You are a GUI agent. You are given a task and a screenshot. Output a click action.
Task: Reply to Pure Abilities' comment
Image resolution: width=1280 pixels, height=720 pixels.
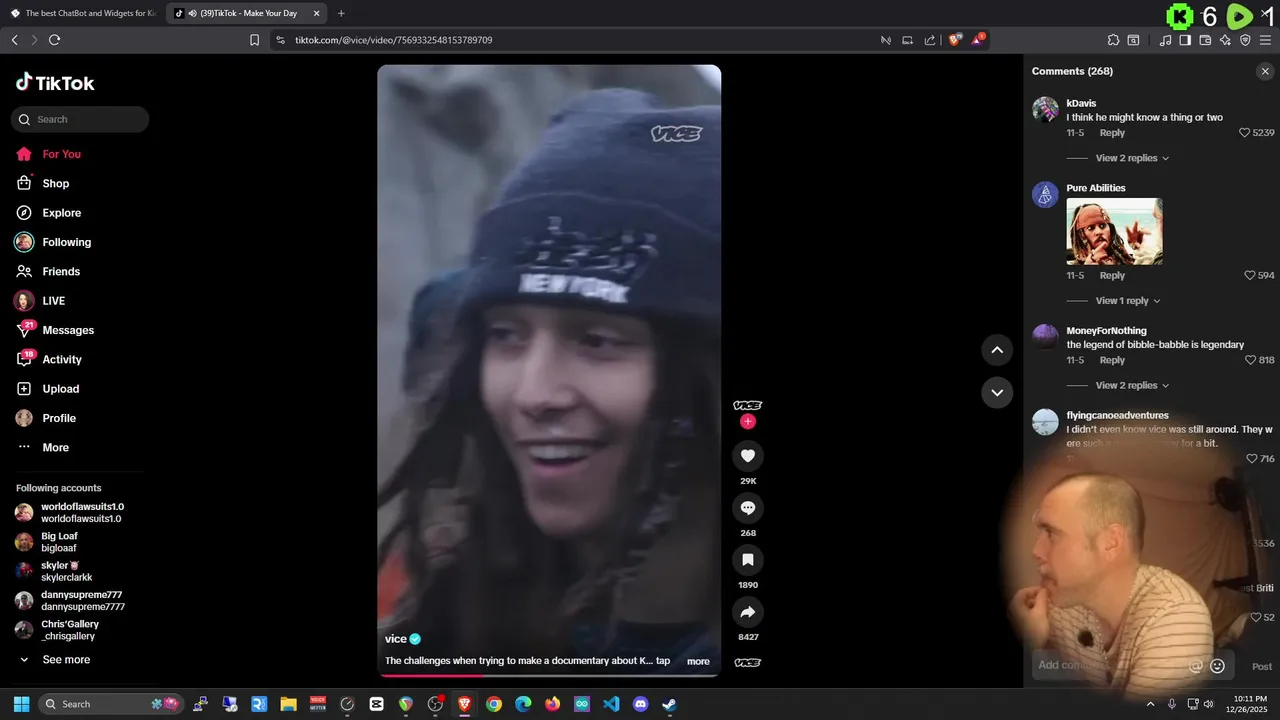pyautogui.click(x=1112, y=276)
